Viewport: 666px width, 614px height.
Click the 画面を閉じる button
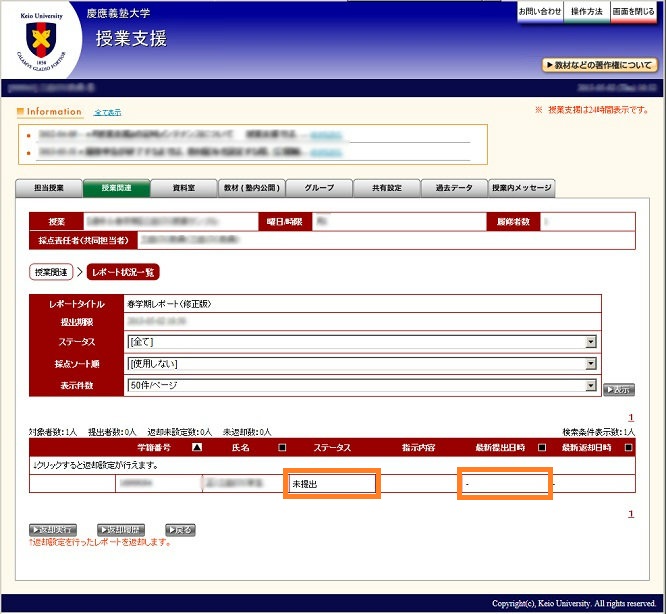click(636, 11)
